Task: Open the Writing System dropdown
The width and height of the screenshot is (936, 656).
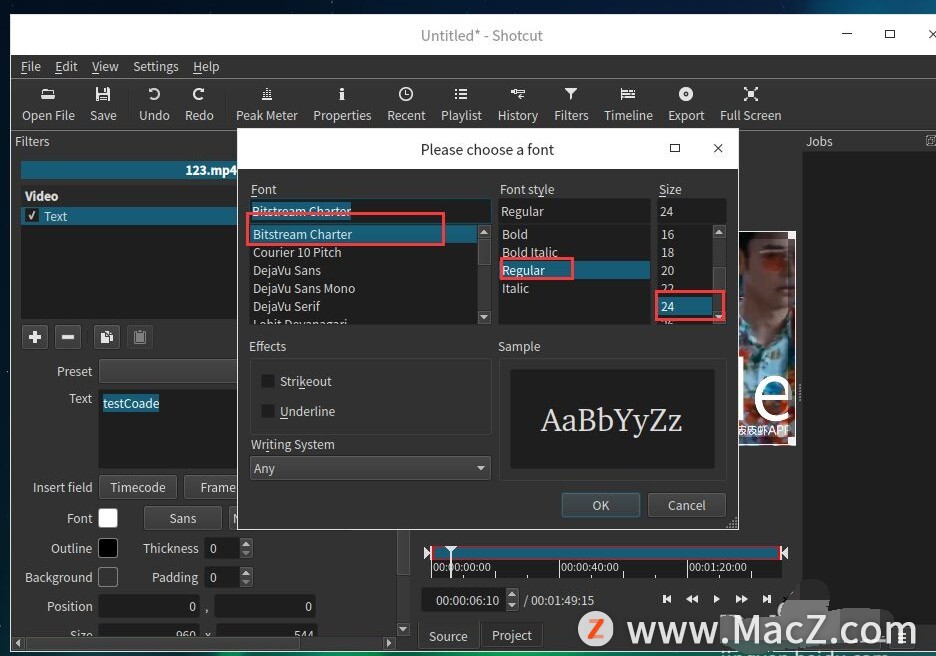Action: pyautogui.click(x=370, y=468)
